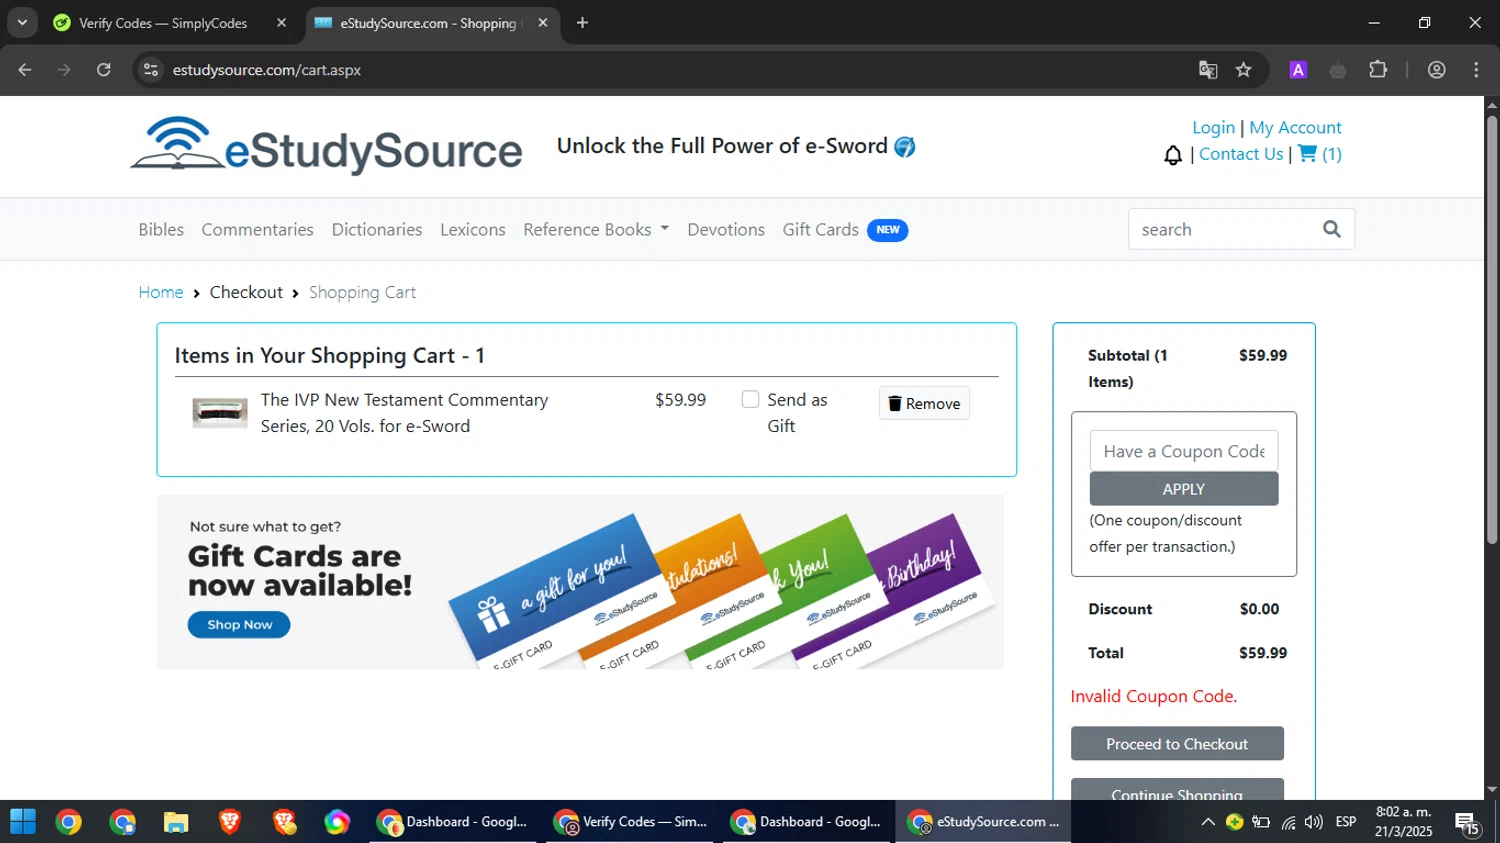1500x843 pixels.
Task: Launch Brave browser from taskbar
Action: [230, 822]
